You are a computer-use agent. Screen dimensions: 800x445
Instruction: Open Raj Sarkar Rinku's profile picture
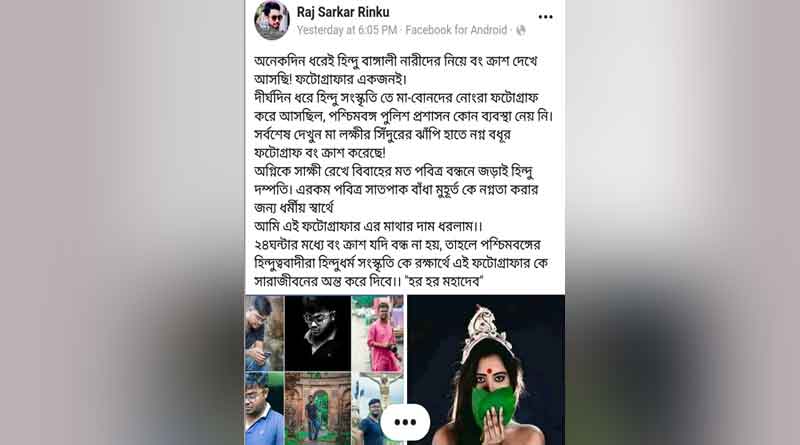point(272,20)
